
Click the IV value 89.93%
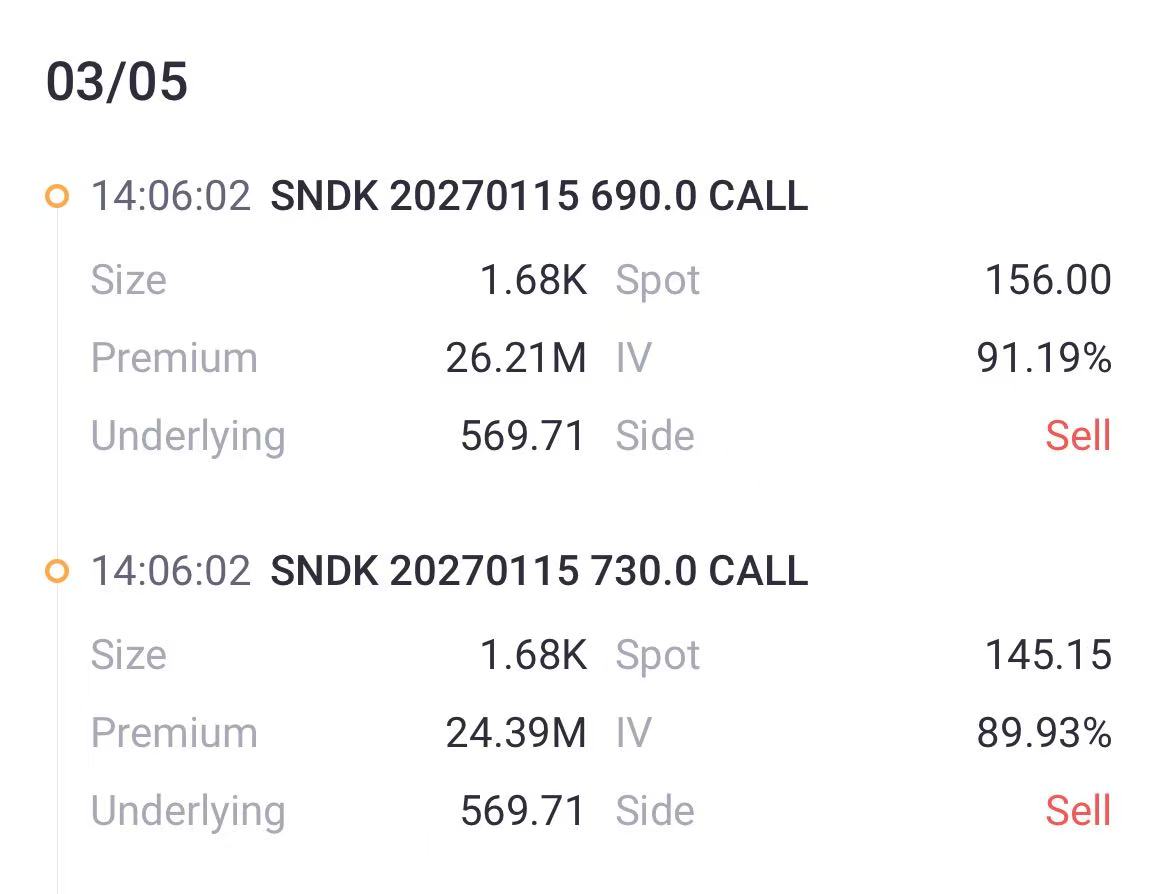pos(1042,733)
